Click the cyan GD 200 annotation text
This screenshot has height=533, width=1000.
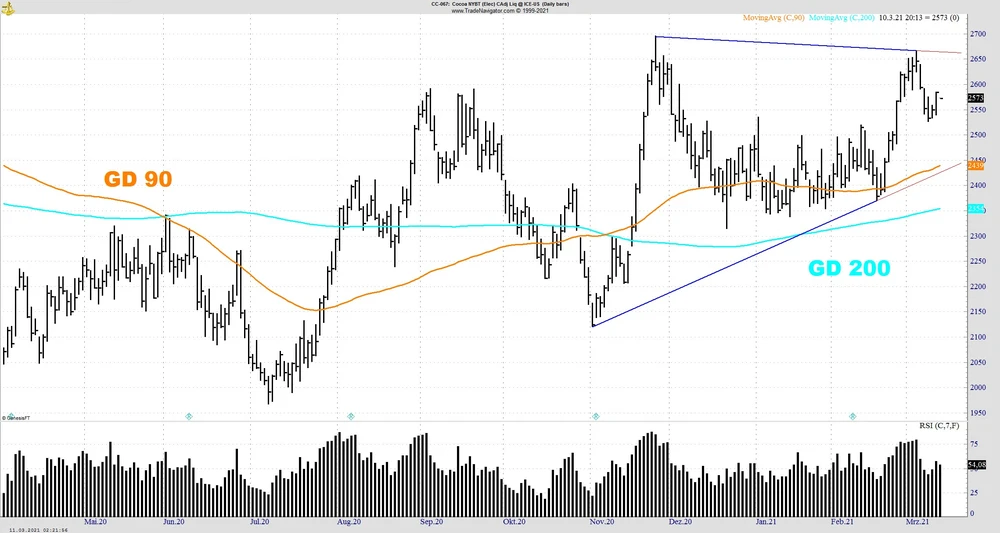click(x=849, y=268)
